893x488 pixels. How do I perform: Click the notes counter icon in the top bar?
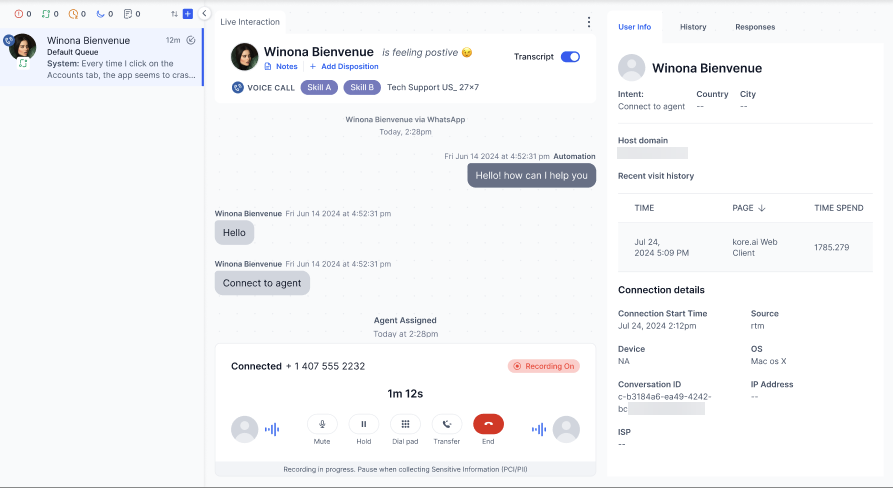pos(127,14)
